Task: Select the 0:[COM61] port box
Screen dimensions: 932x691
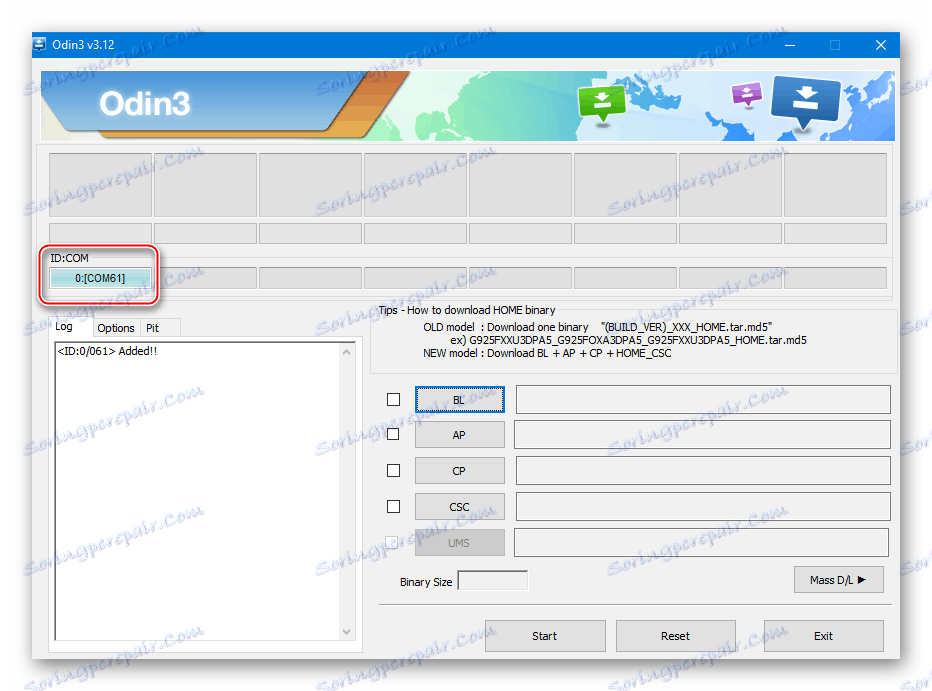Action: click(x=100, y=277)
